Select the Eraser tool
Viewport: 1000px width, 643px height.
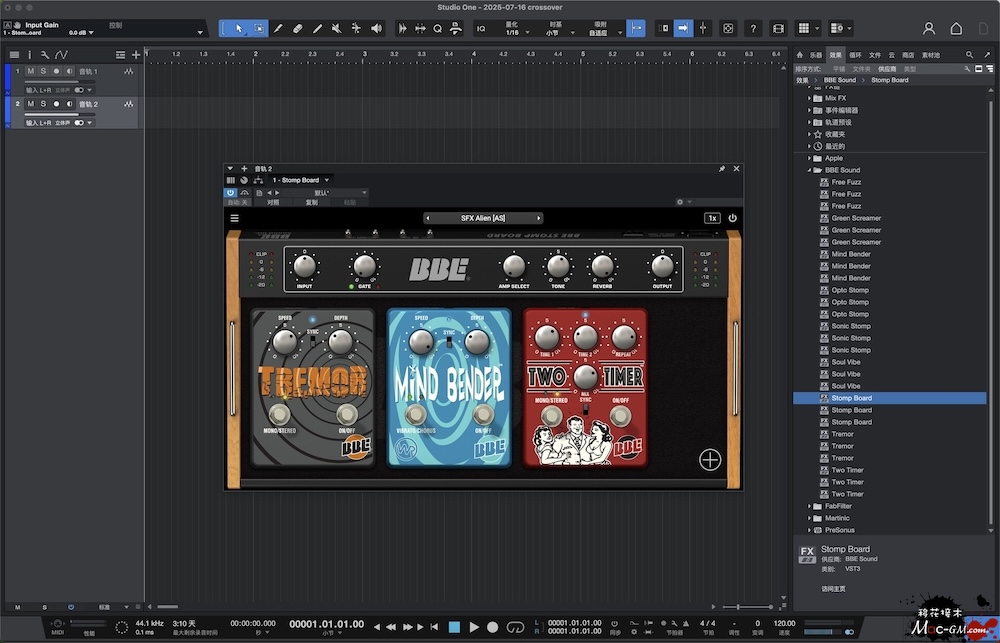pos(298,28)
